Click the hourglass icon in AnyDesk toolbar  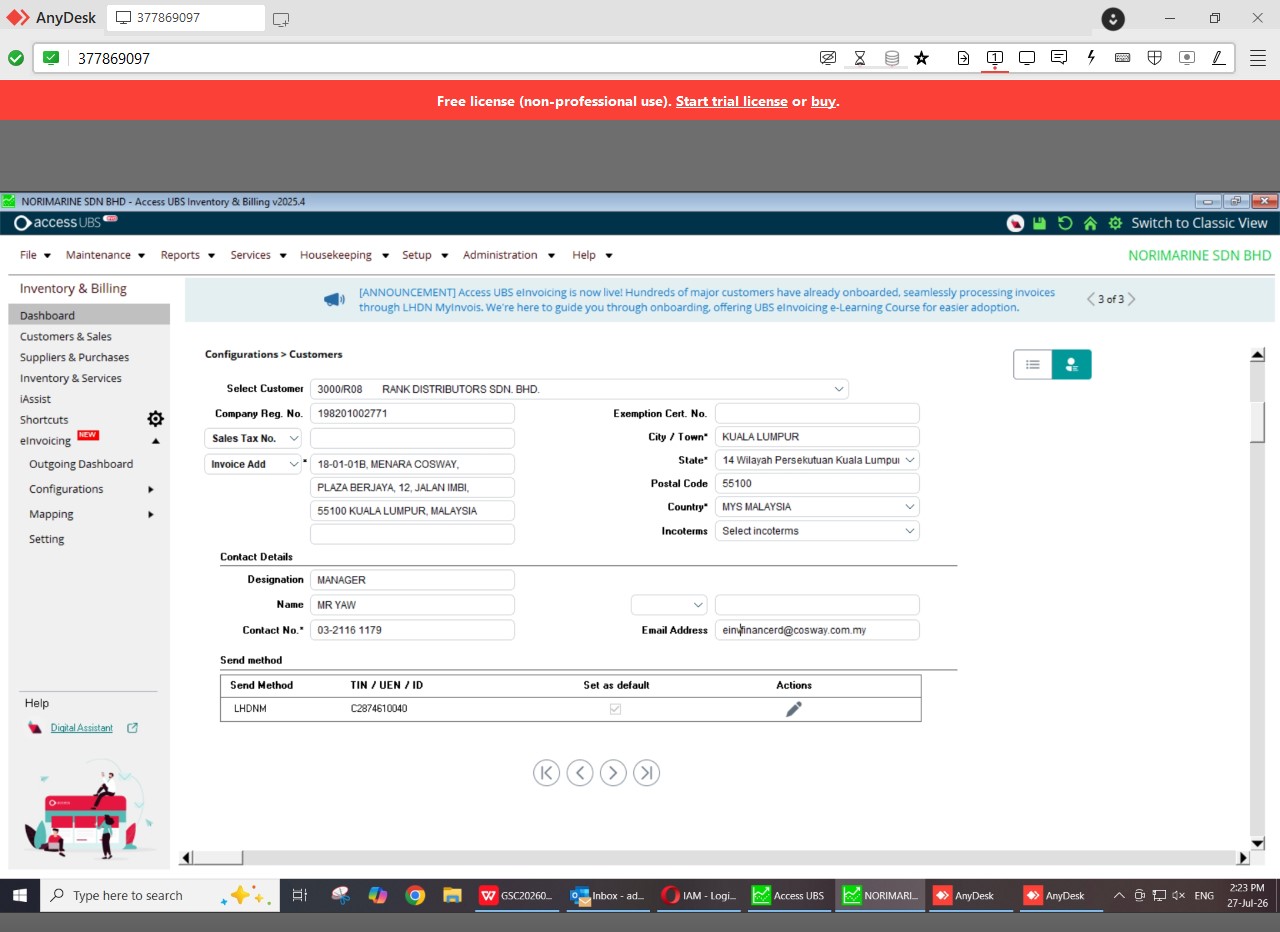point(860,58)
